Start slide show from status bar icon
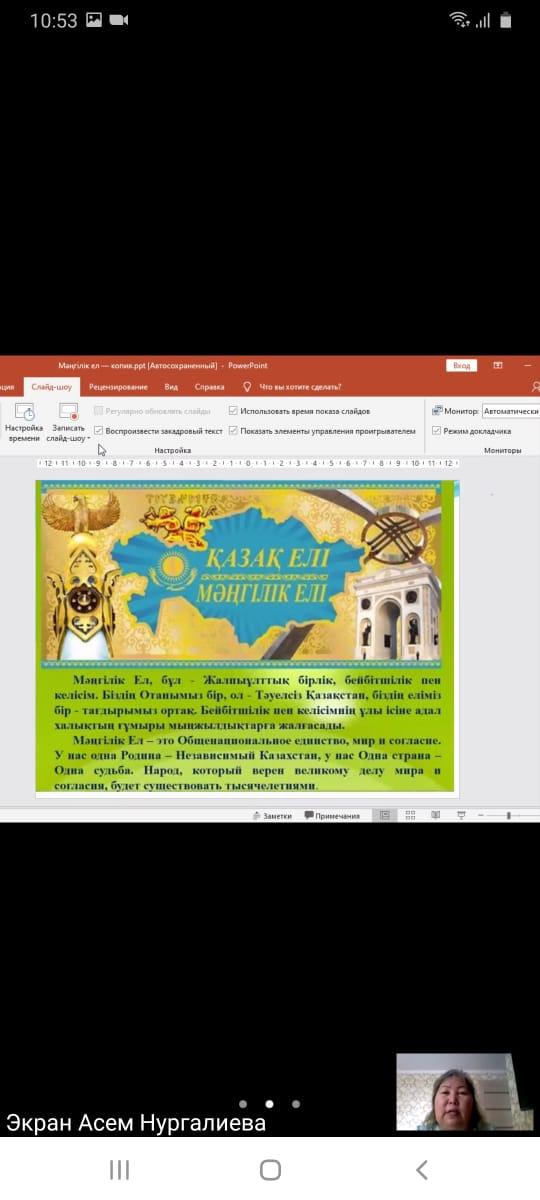 click(x=461, y=816)
